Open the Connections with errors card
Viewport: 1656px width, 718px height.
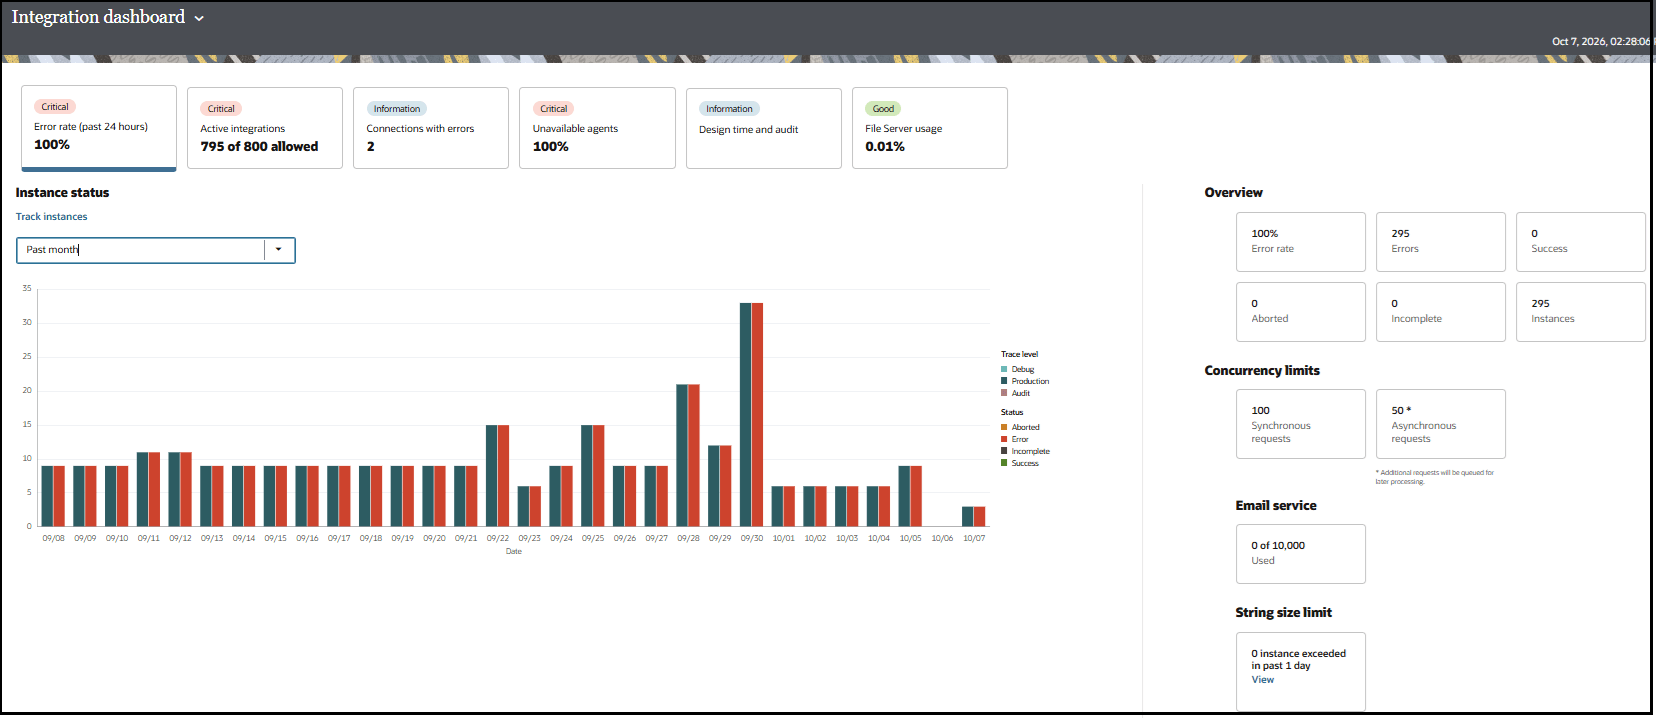431,128
